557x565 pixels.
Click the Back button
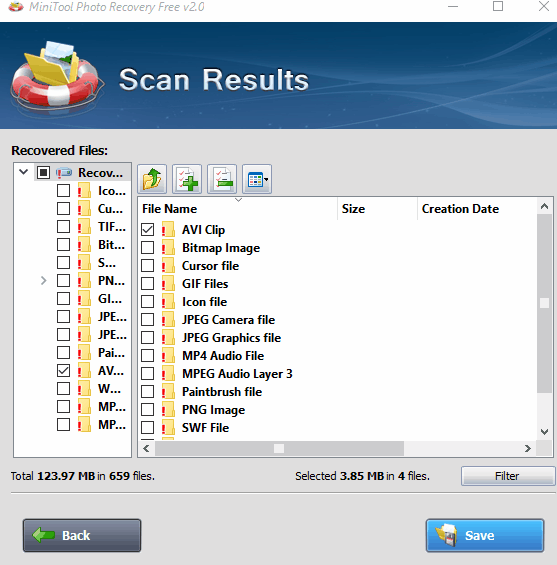(x=82, y=535)
